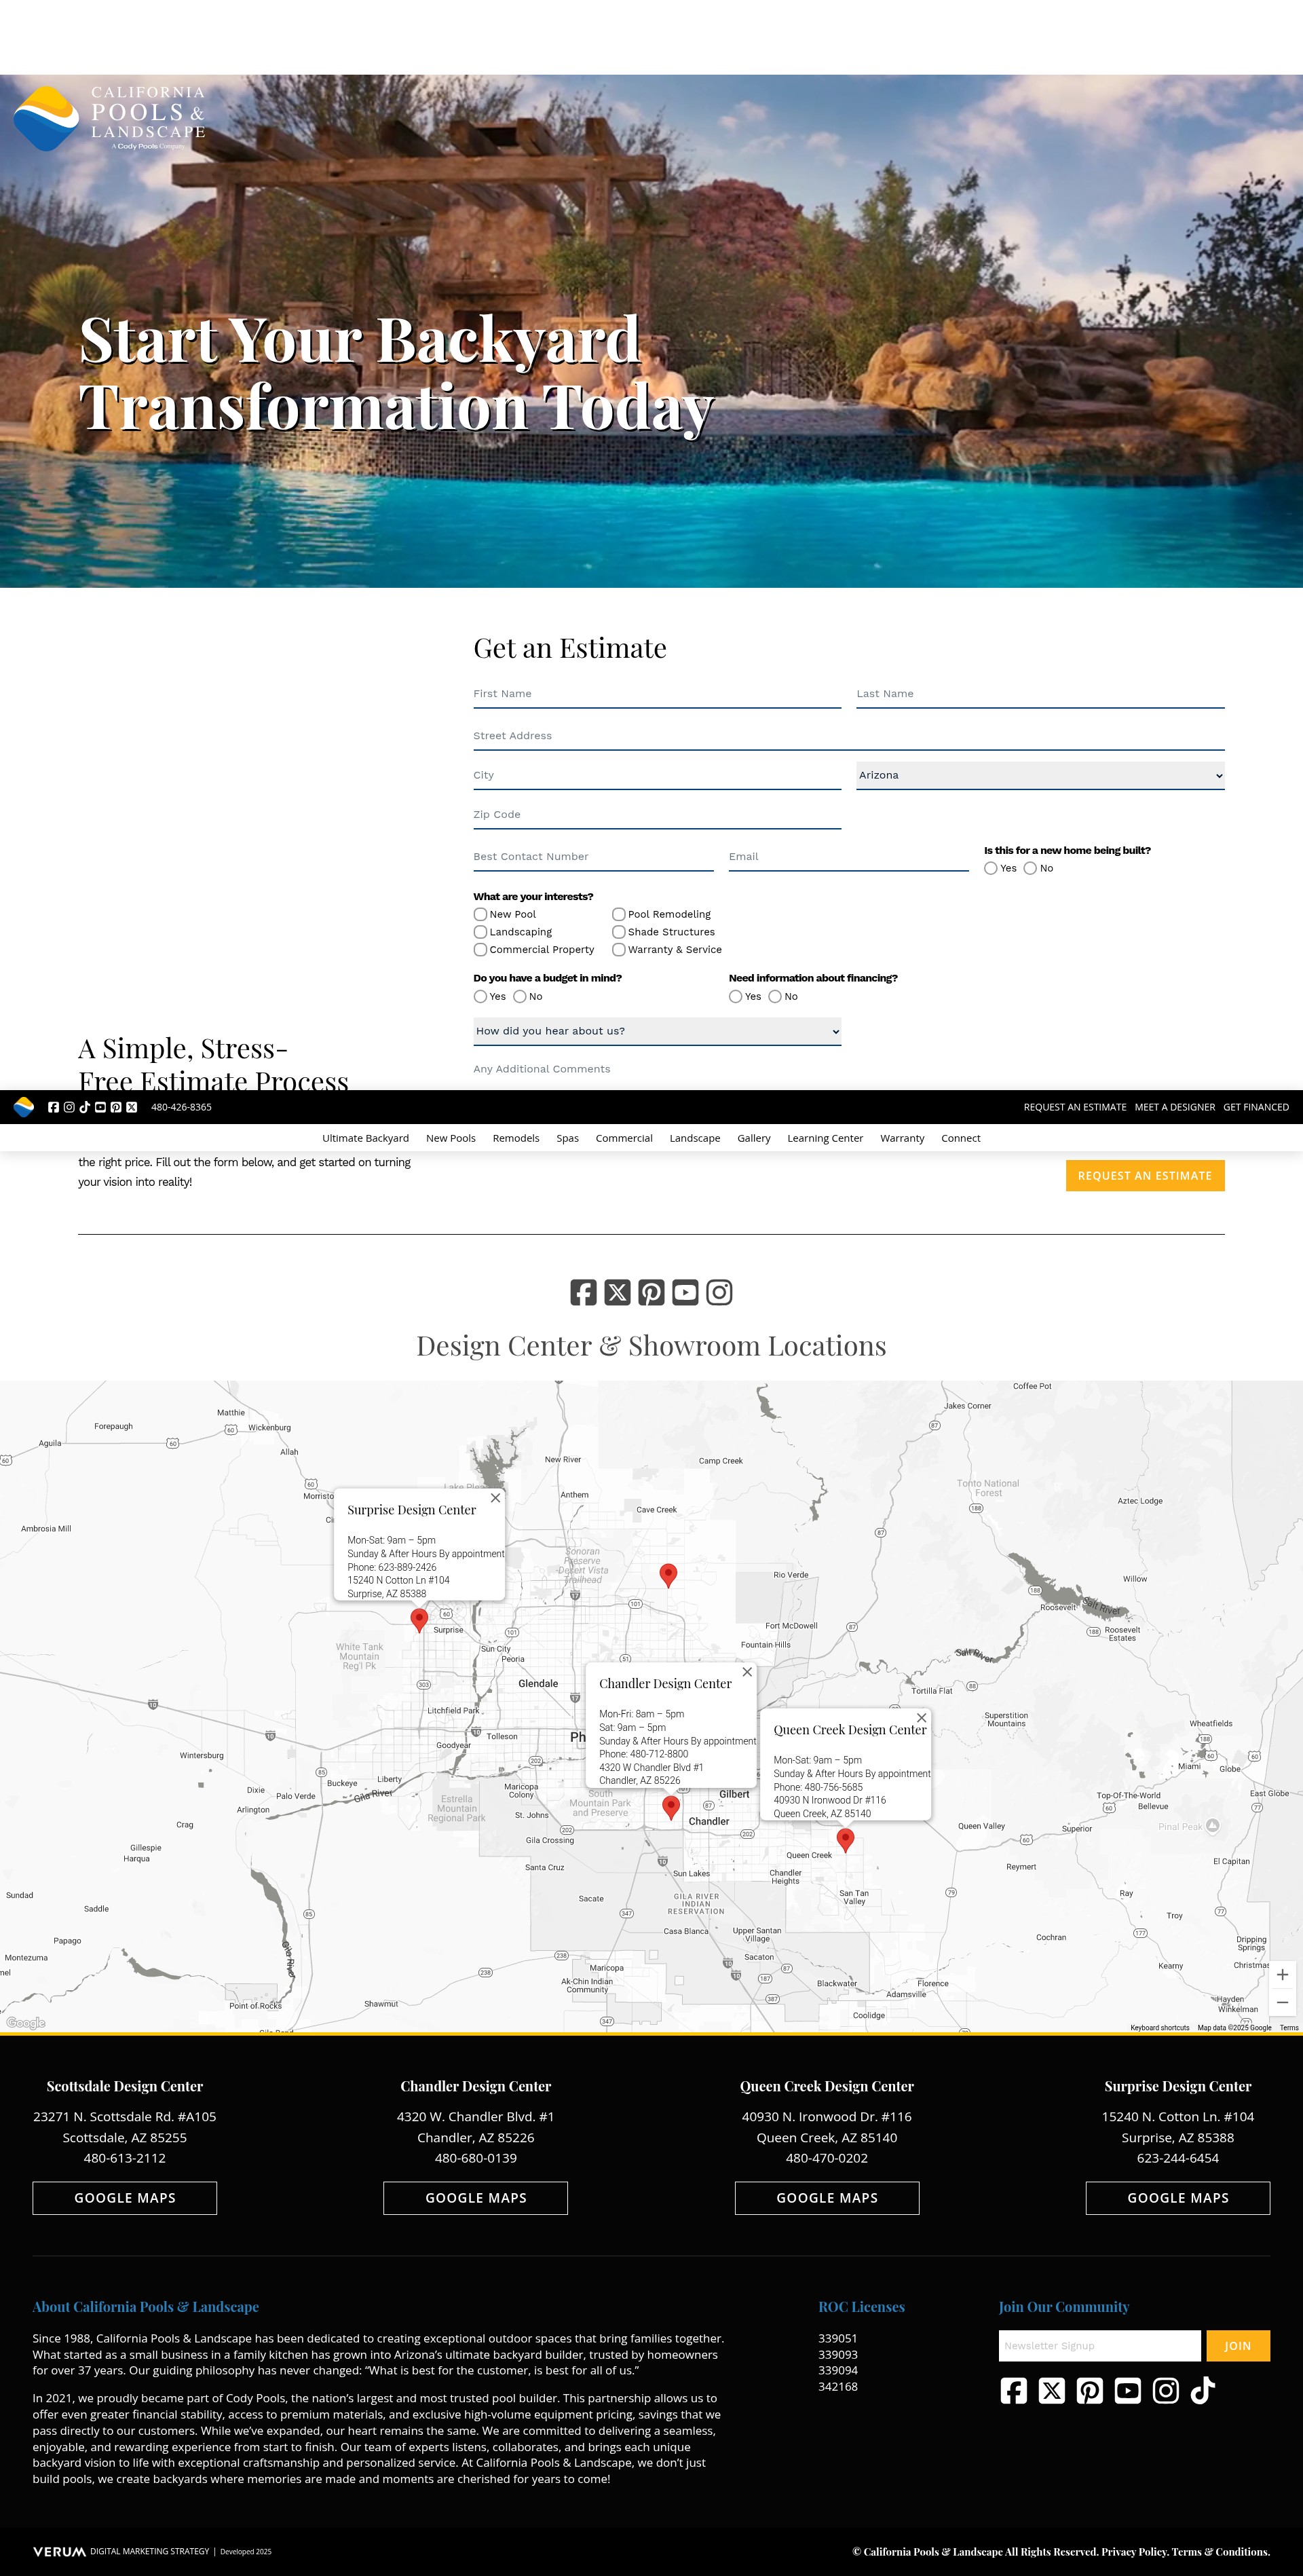Image resolution: width=1303 pixels, height=2576 pixels.
Task: Check the Shade Structures interest box
Action: tap(619, 932)
